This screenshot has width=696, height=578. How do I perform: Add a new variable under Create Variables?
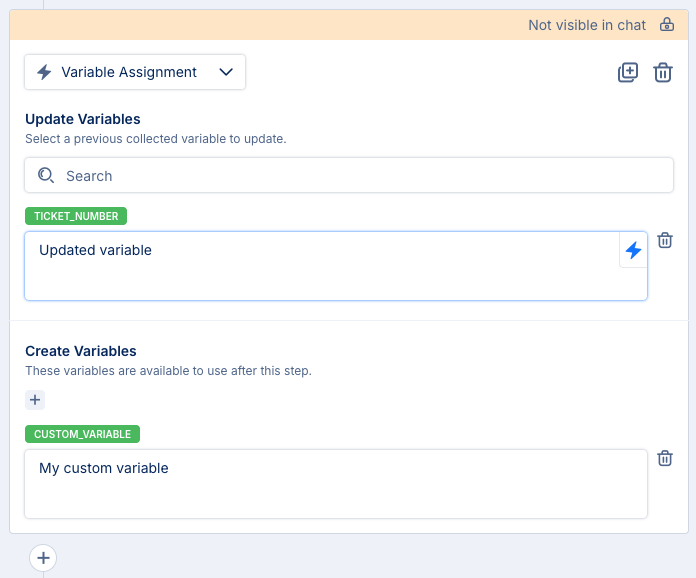coord(35,400)
